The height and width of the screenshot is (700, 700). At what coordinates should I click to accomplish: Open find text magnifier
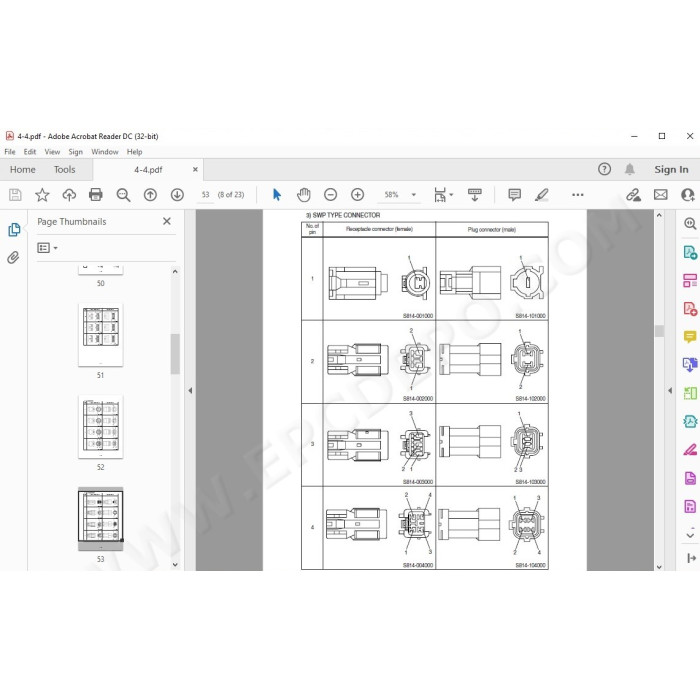(123, 195)
